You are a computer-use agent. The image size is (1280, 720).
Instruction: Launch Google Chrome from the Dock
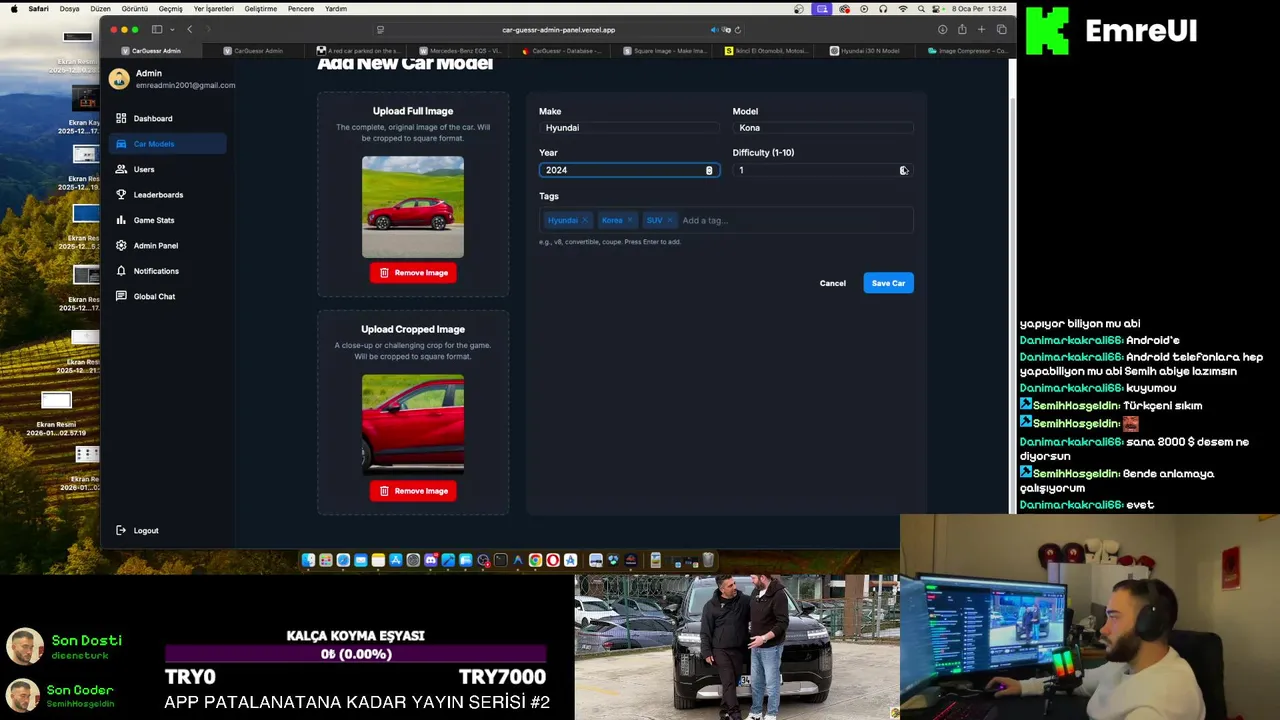coord(536,560)
